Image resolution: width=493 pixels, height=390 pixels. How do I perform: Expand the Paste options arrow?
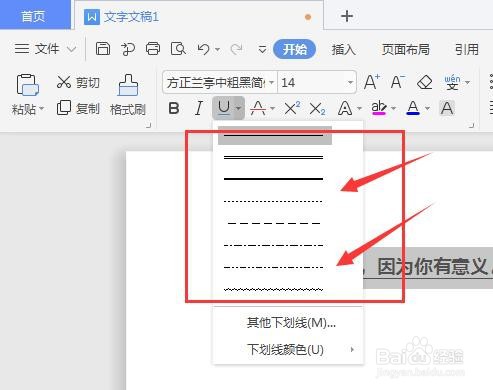pyautogui.click(x=42, y=108)
